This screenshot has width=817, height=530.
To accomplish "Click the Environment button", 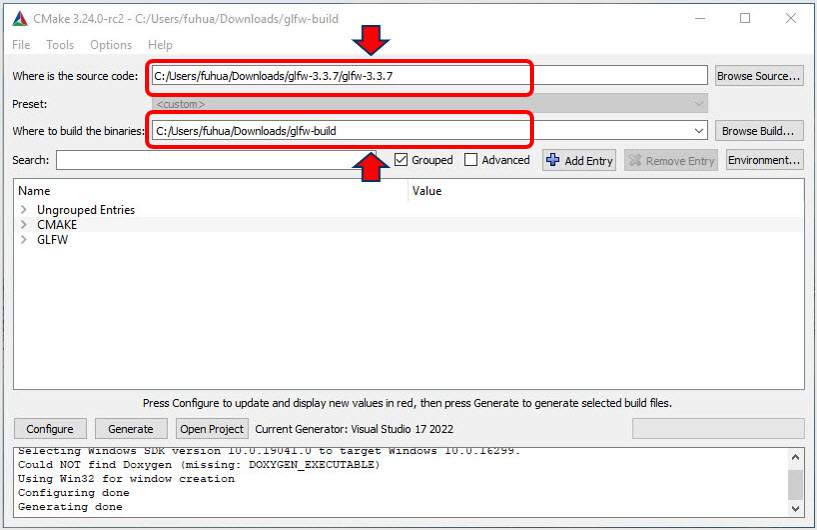I will (764, 160).
